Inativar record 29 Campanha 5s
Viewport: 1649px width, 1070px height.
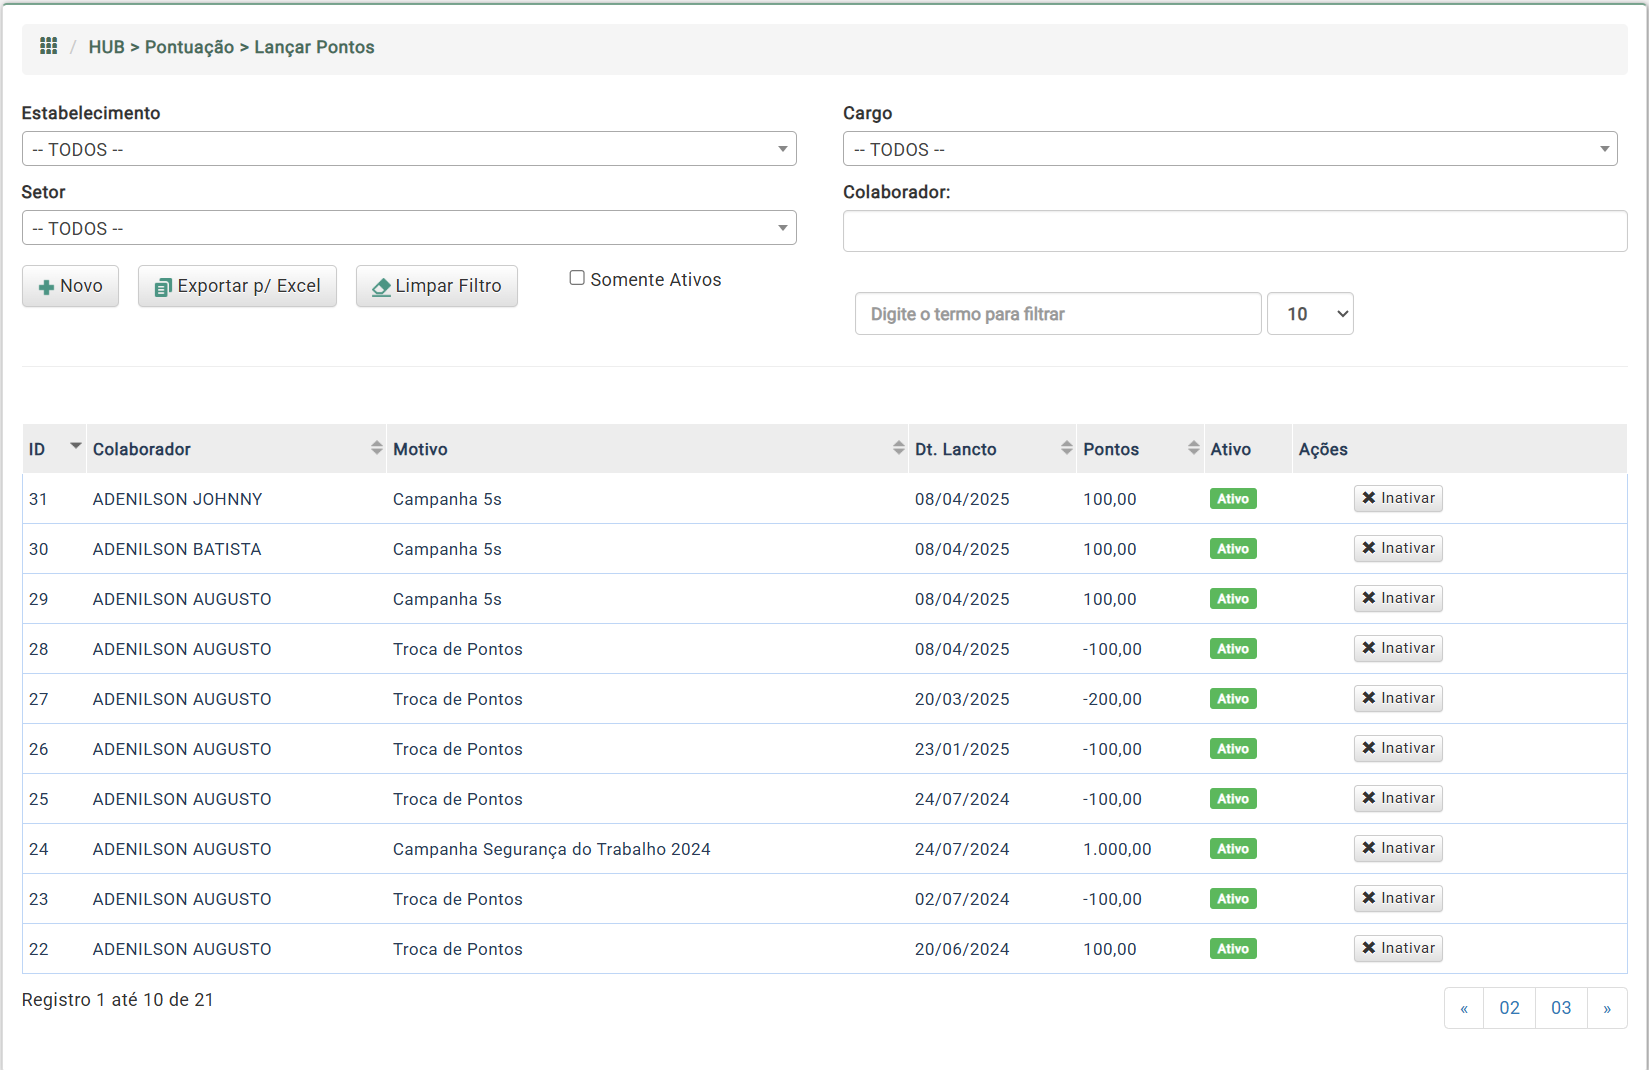point(1398,598)
